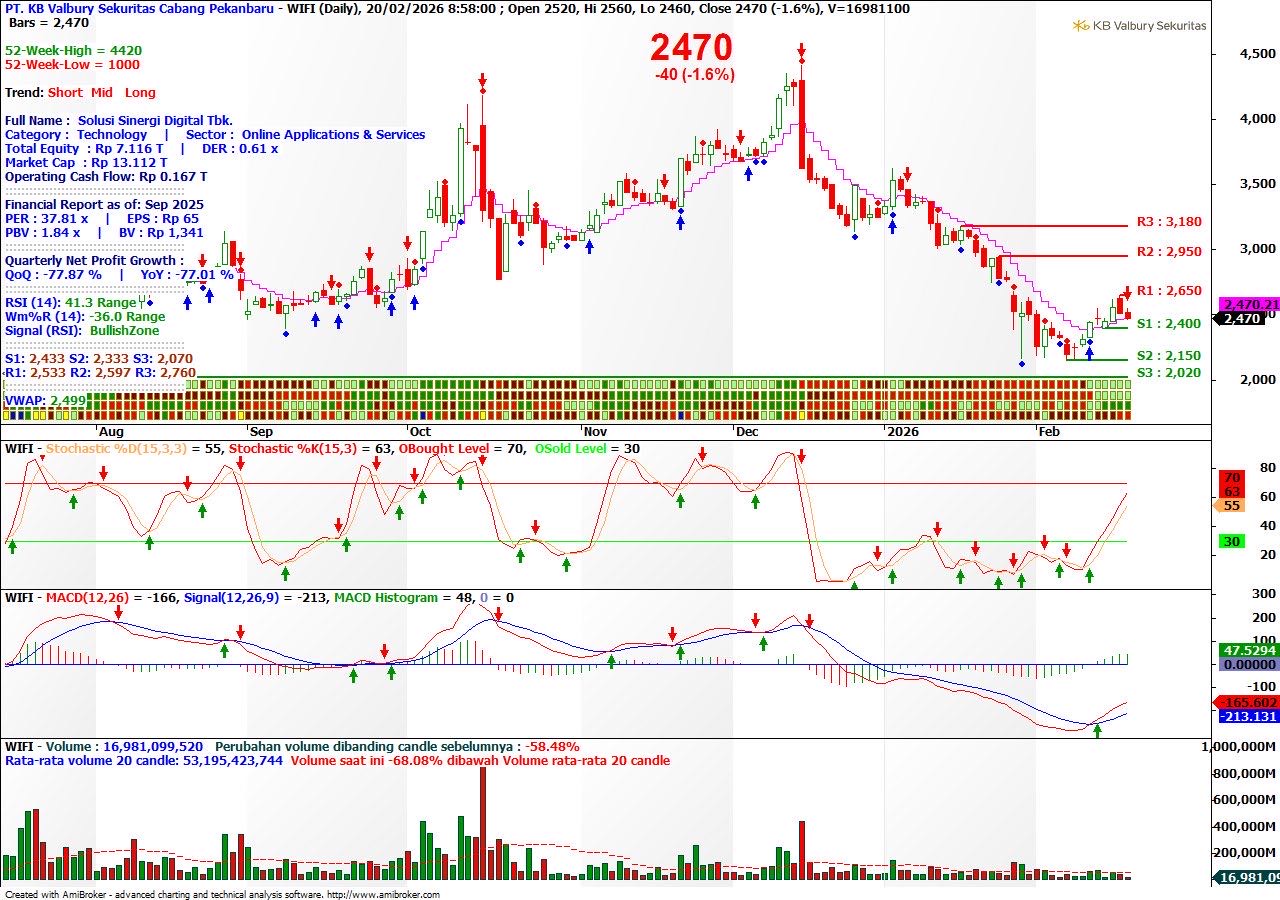The image size is (1280, 900).
Task: Click the "Category : Technology" text
Action: pyautogui.click(x=76, y=134)
